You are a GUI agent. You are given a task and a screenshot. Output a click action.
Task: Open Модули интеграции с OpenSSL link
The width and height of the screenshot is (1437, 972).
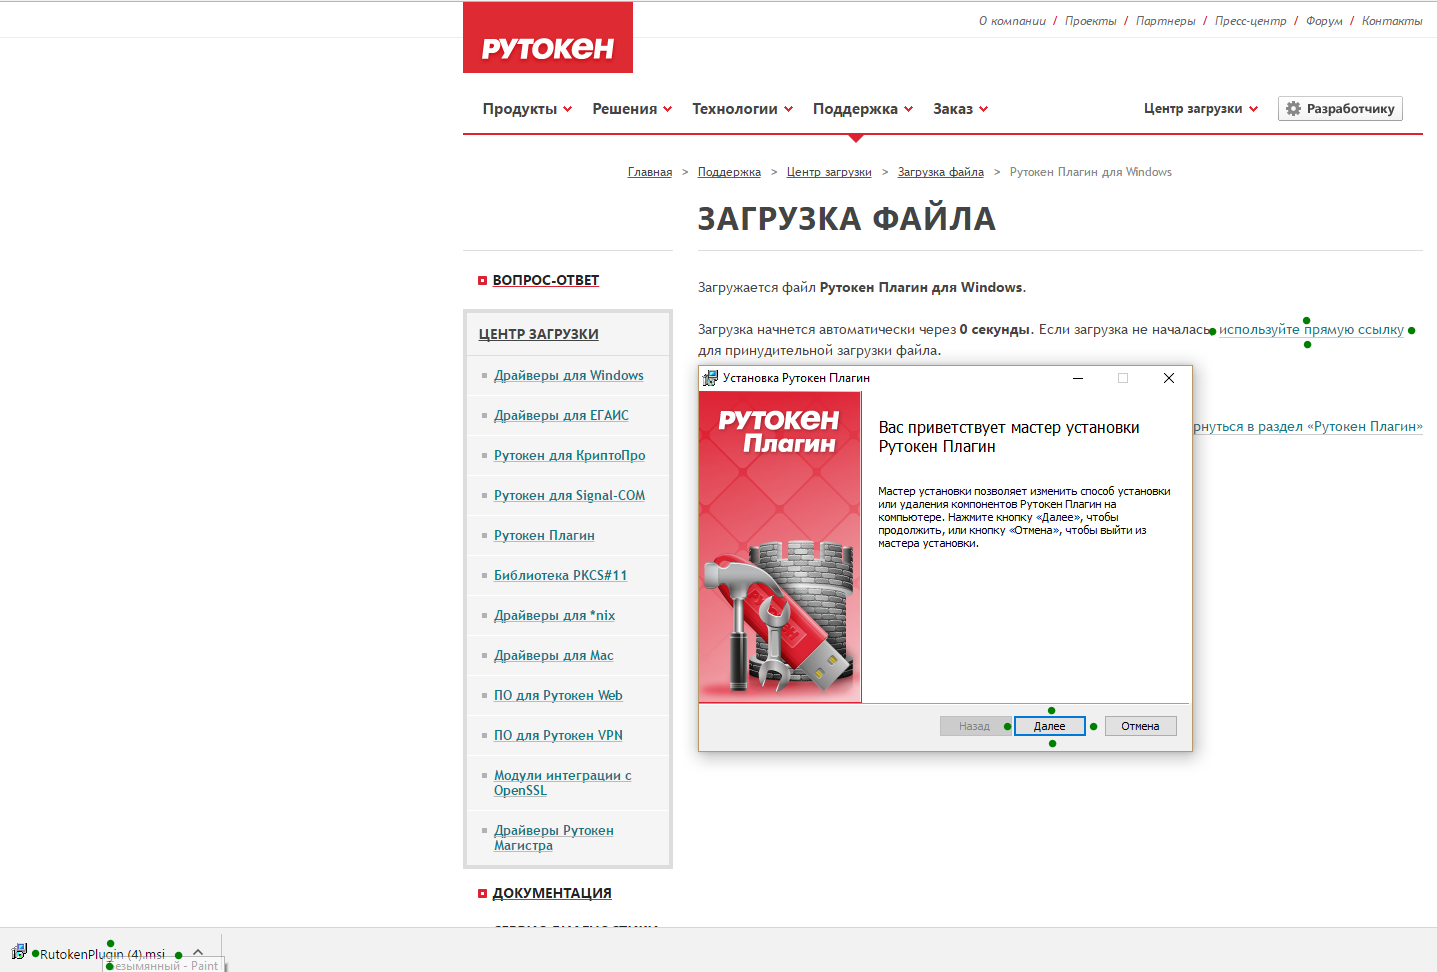pyautogui.click(x=563, y=783)
